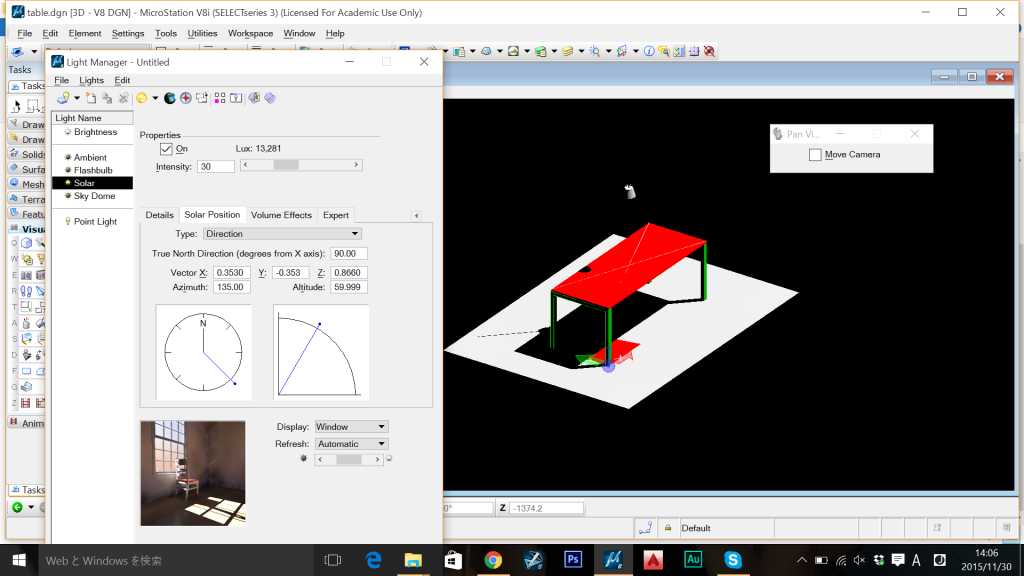Image resolution: width=1024 pixels, height=576 pixels.
Task: Open the Lights menu in Light Manager
Action: [91, 80]
